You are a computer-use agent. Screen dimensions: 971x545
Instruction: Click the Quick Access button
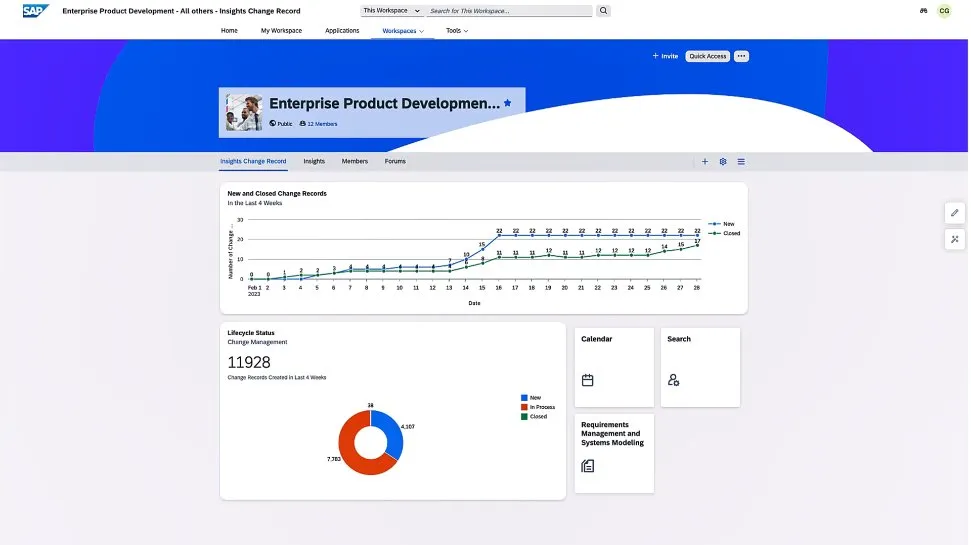point(708,56)
